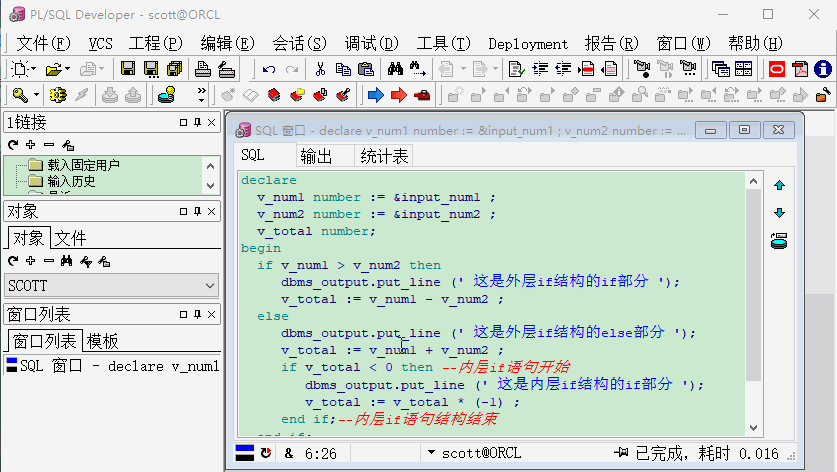Click the folder with wrench icon

coord(823,95)
